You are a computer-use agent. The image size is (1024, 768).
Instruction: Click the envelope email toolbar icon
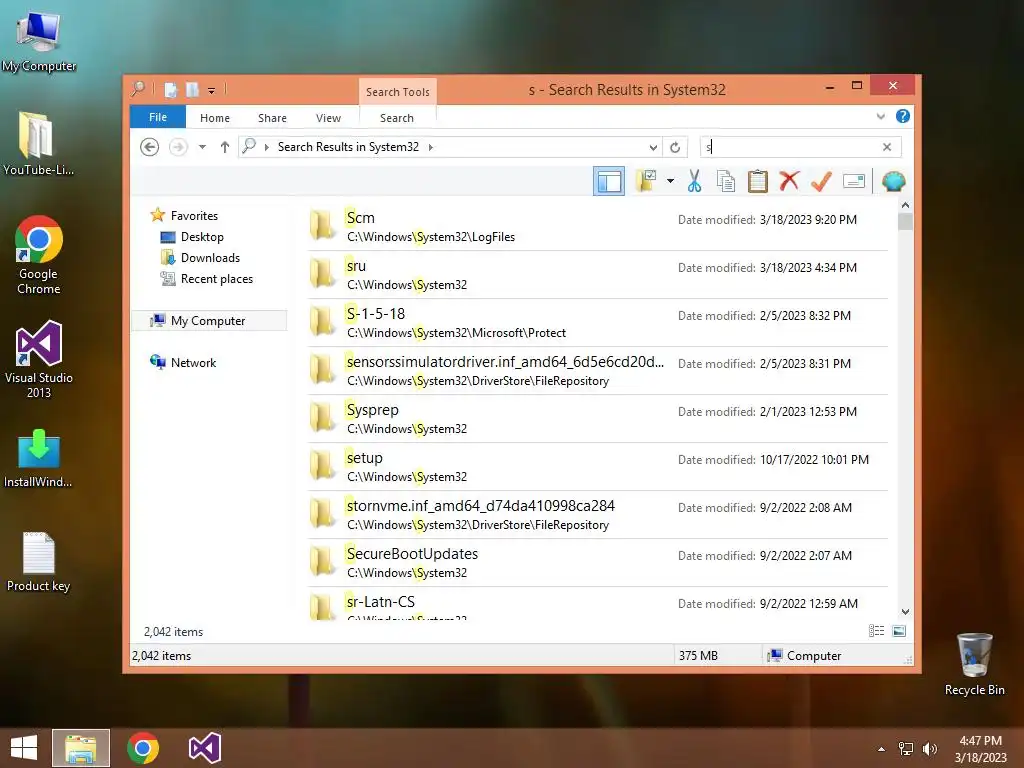coord(854,181)
